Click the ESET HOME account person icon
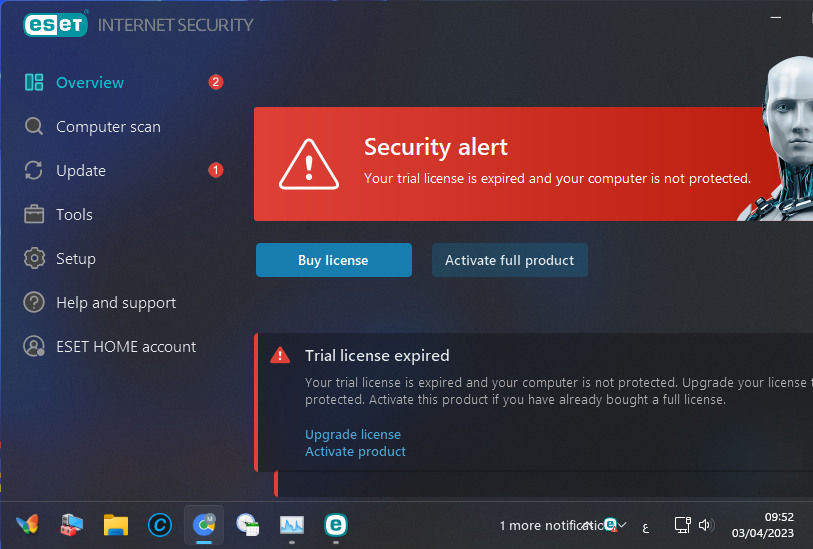This screenshot has height=549, width=813. pyautogui.click(x=34, y=346)
